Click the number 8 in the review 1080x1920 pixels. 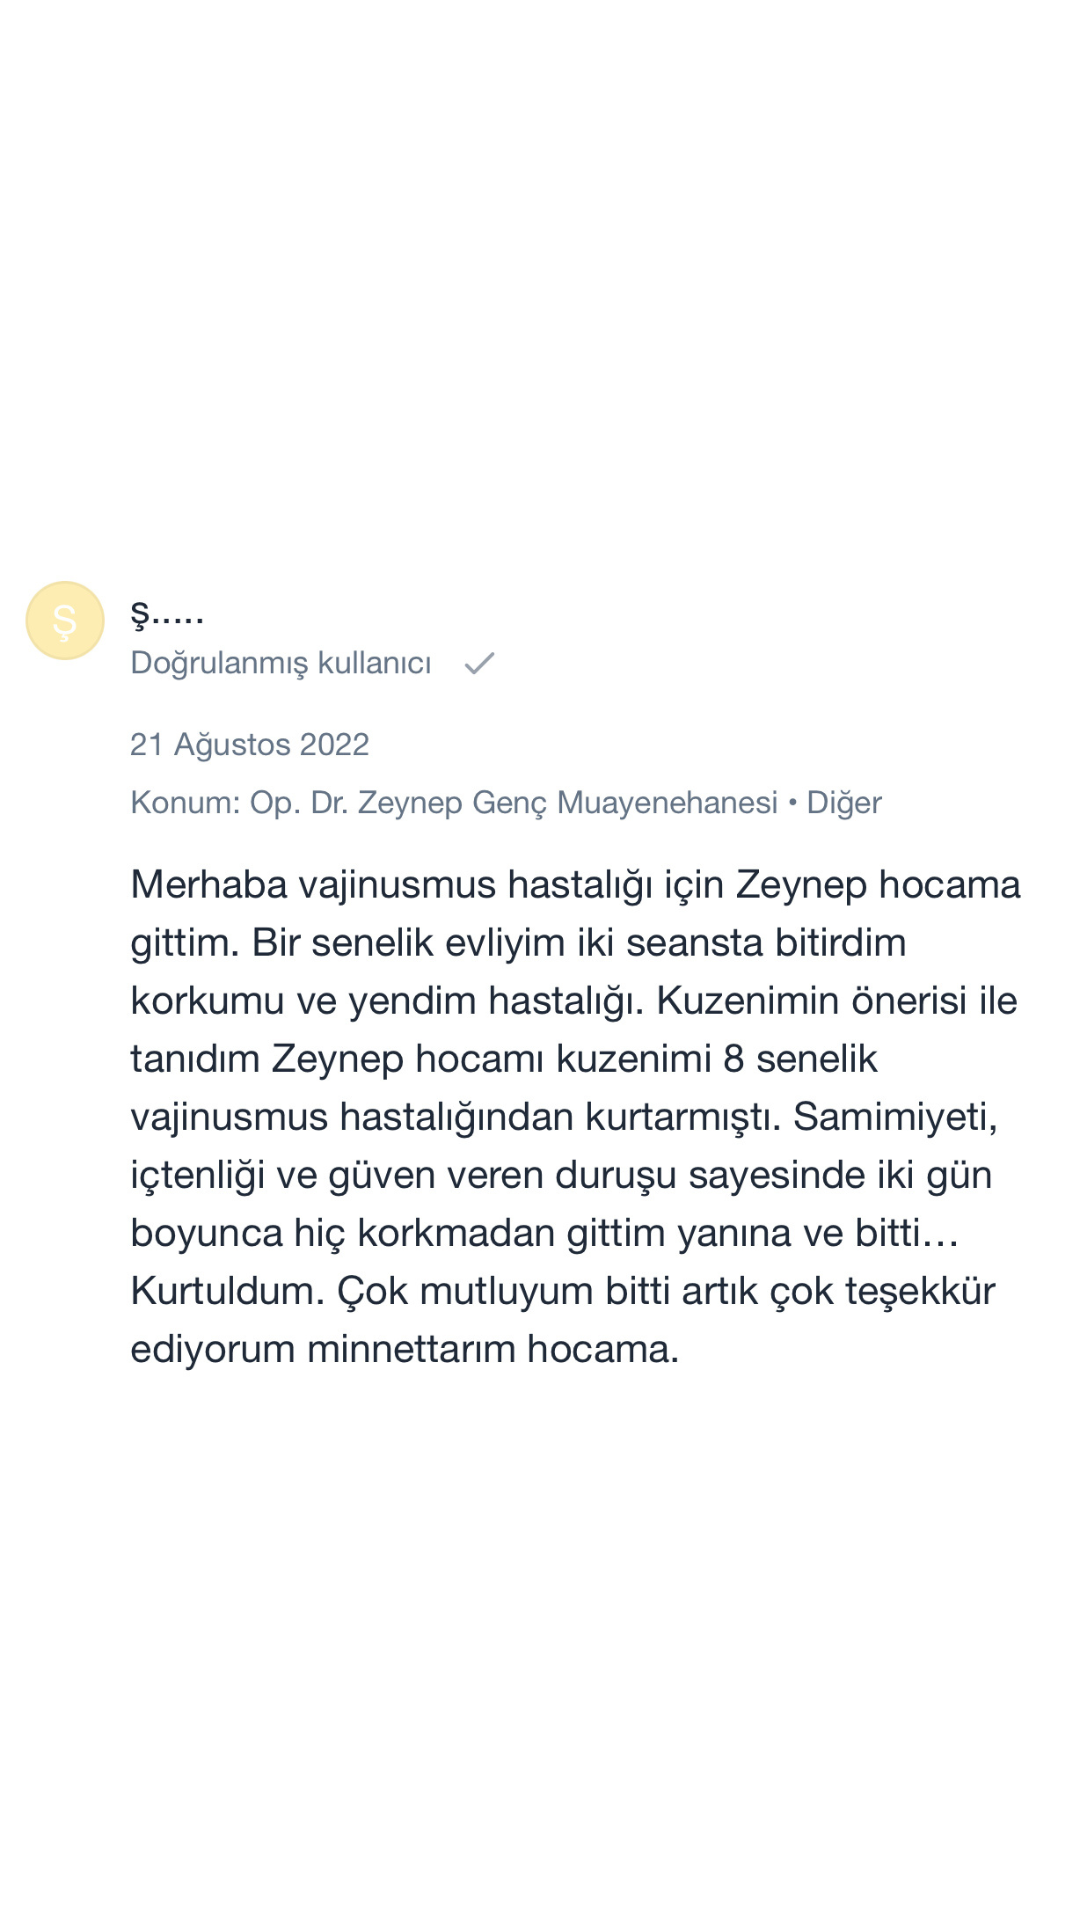click(x=733, y=1059)
